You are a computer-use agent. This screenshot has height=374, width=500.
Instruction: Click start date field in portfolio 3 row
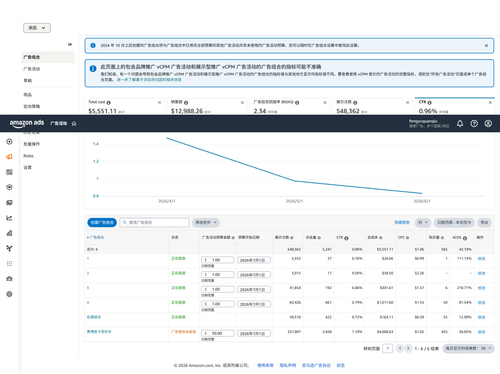[x=254, y=289]
